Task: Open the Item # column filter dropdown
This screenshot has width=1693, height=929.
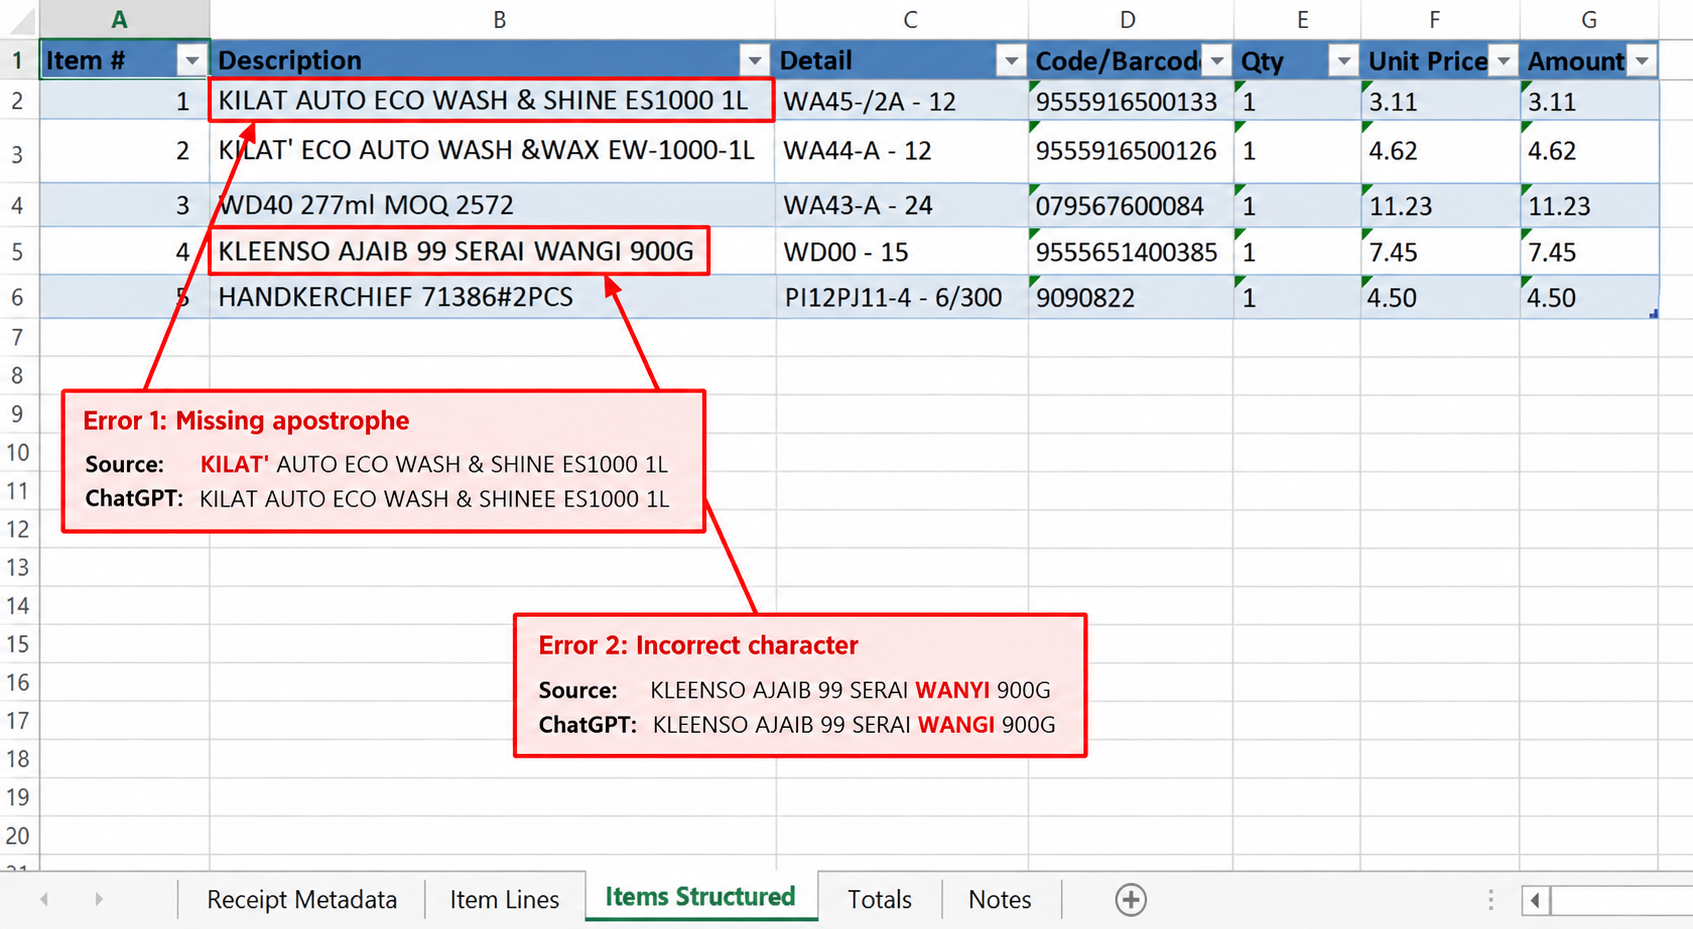Action: [x=191, y=61]
